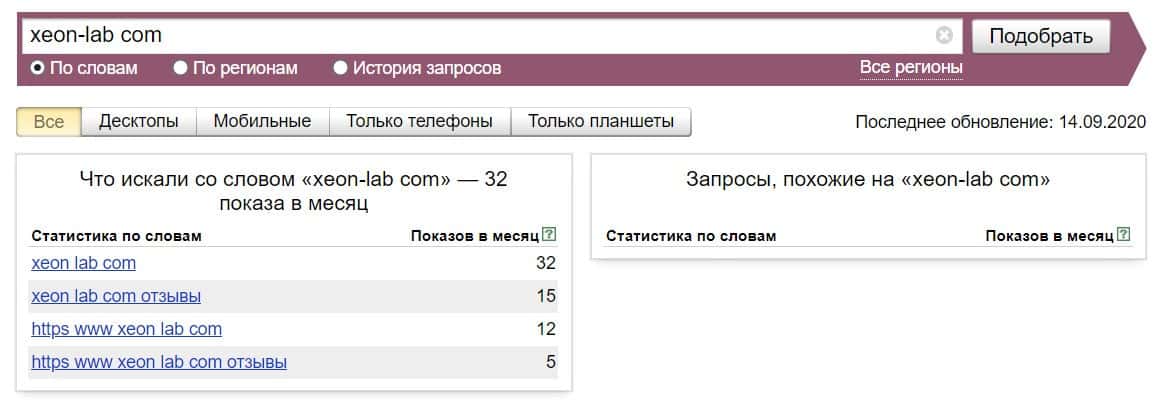Follow the "https www xeon lab com" link
This screenshot has height=413, width=1174.
(127, 329)
